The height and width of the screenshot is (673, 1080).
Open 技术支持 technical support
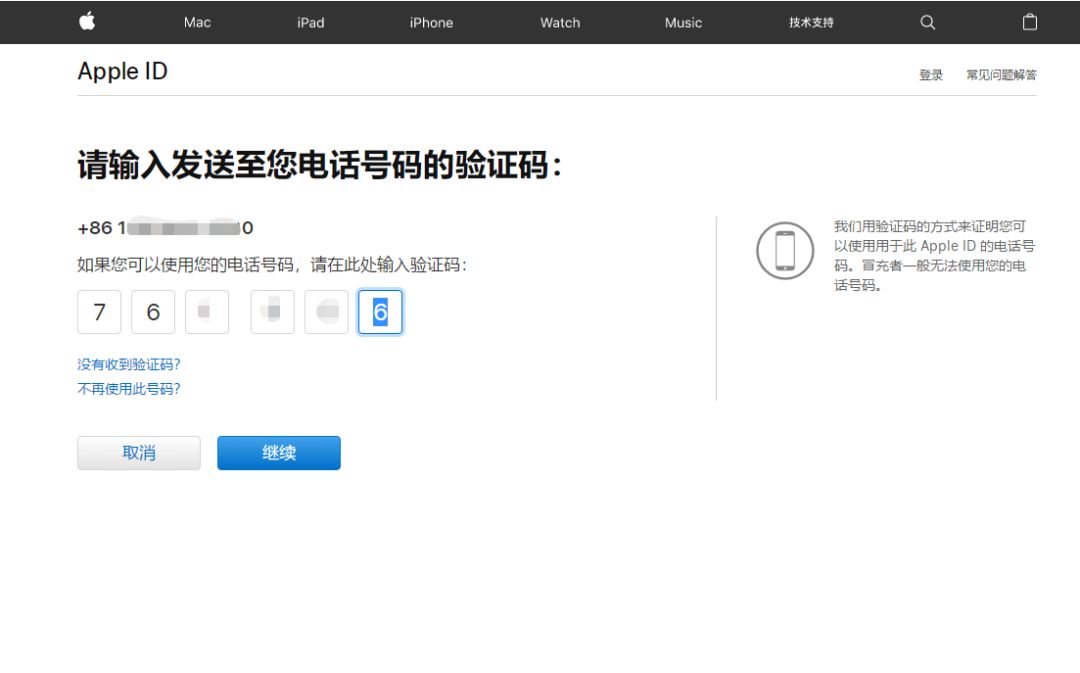808,22
